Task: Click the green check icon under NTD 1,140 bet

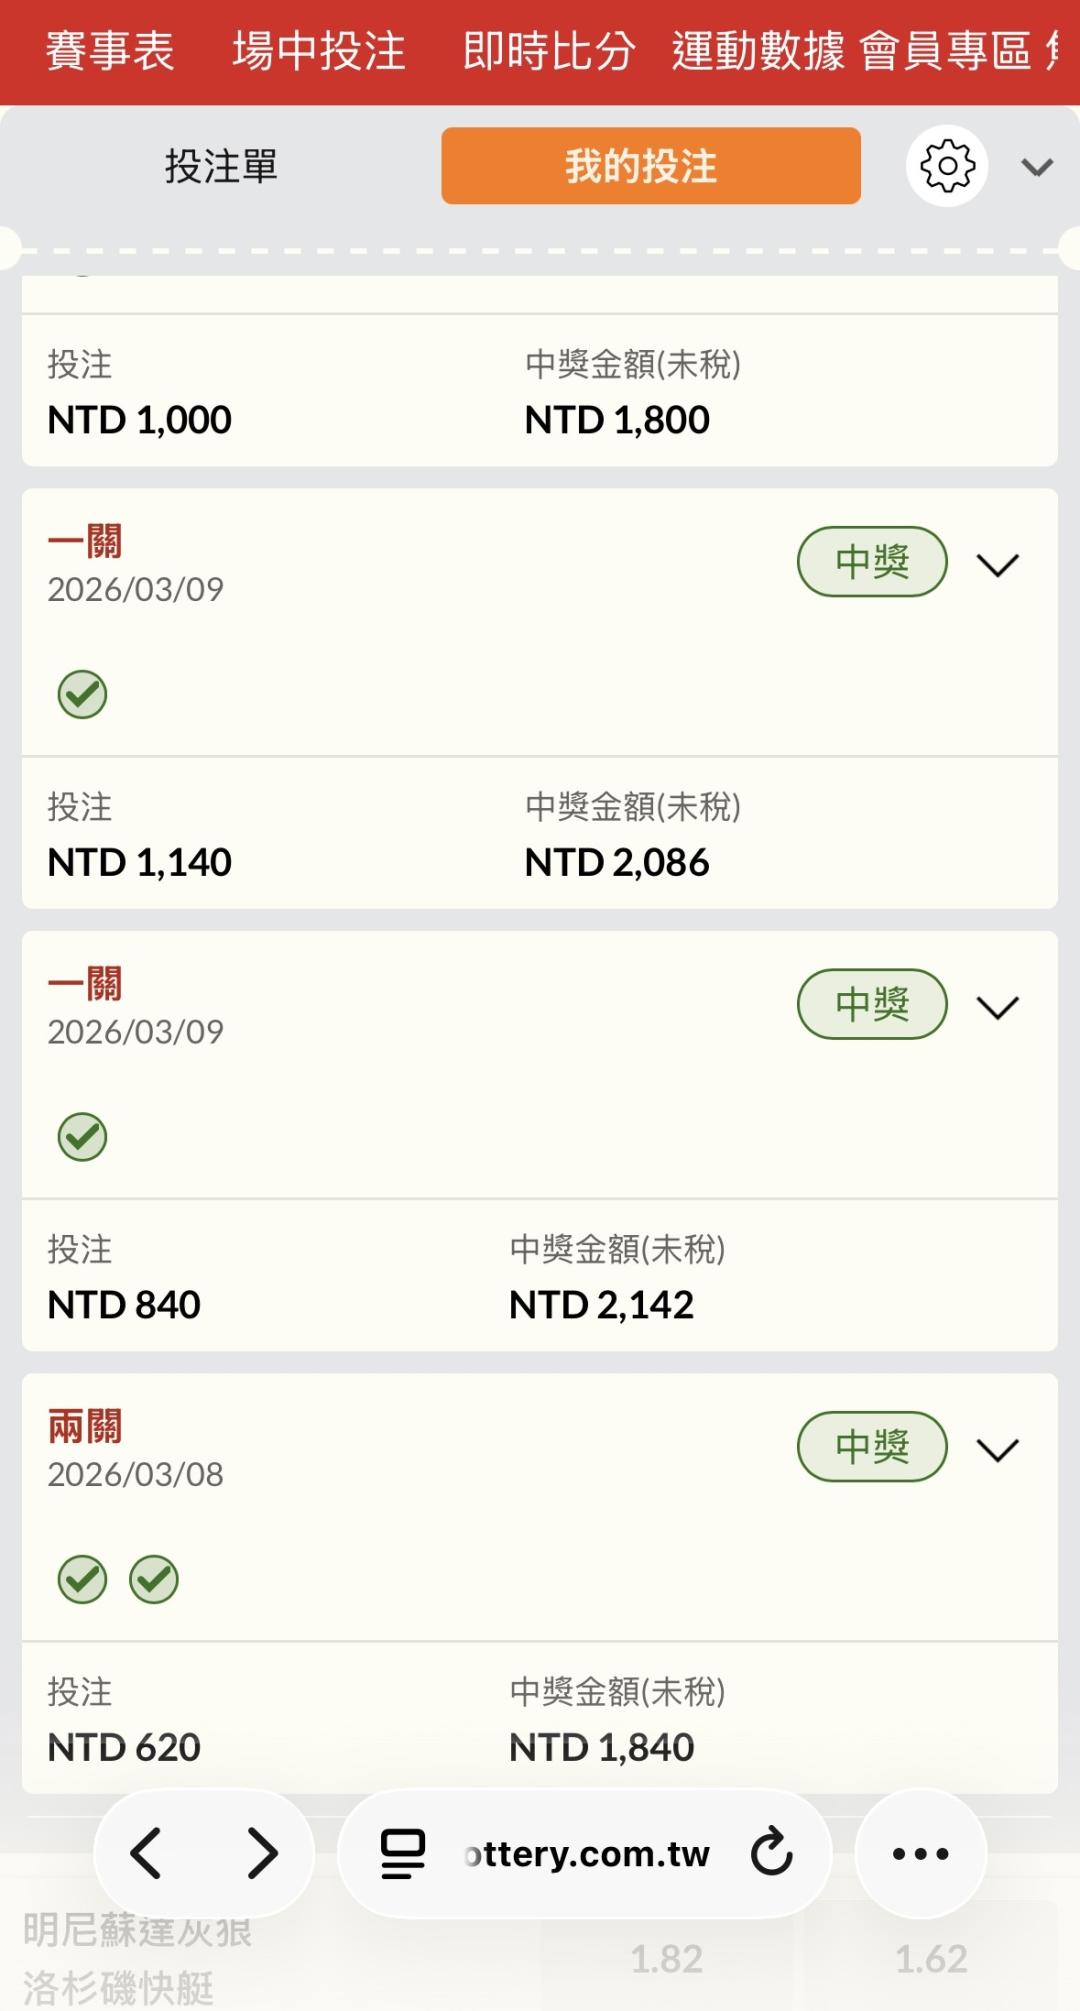Action: pos(82,694)
